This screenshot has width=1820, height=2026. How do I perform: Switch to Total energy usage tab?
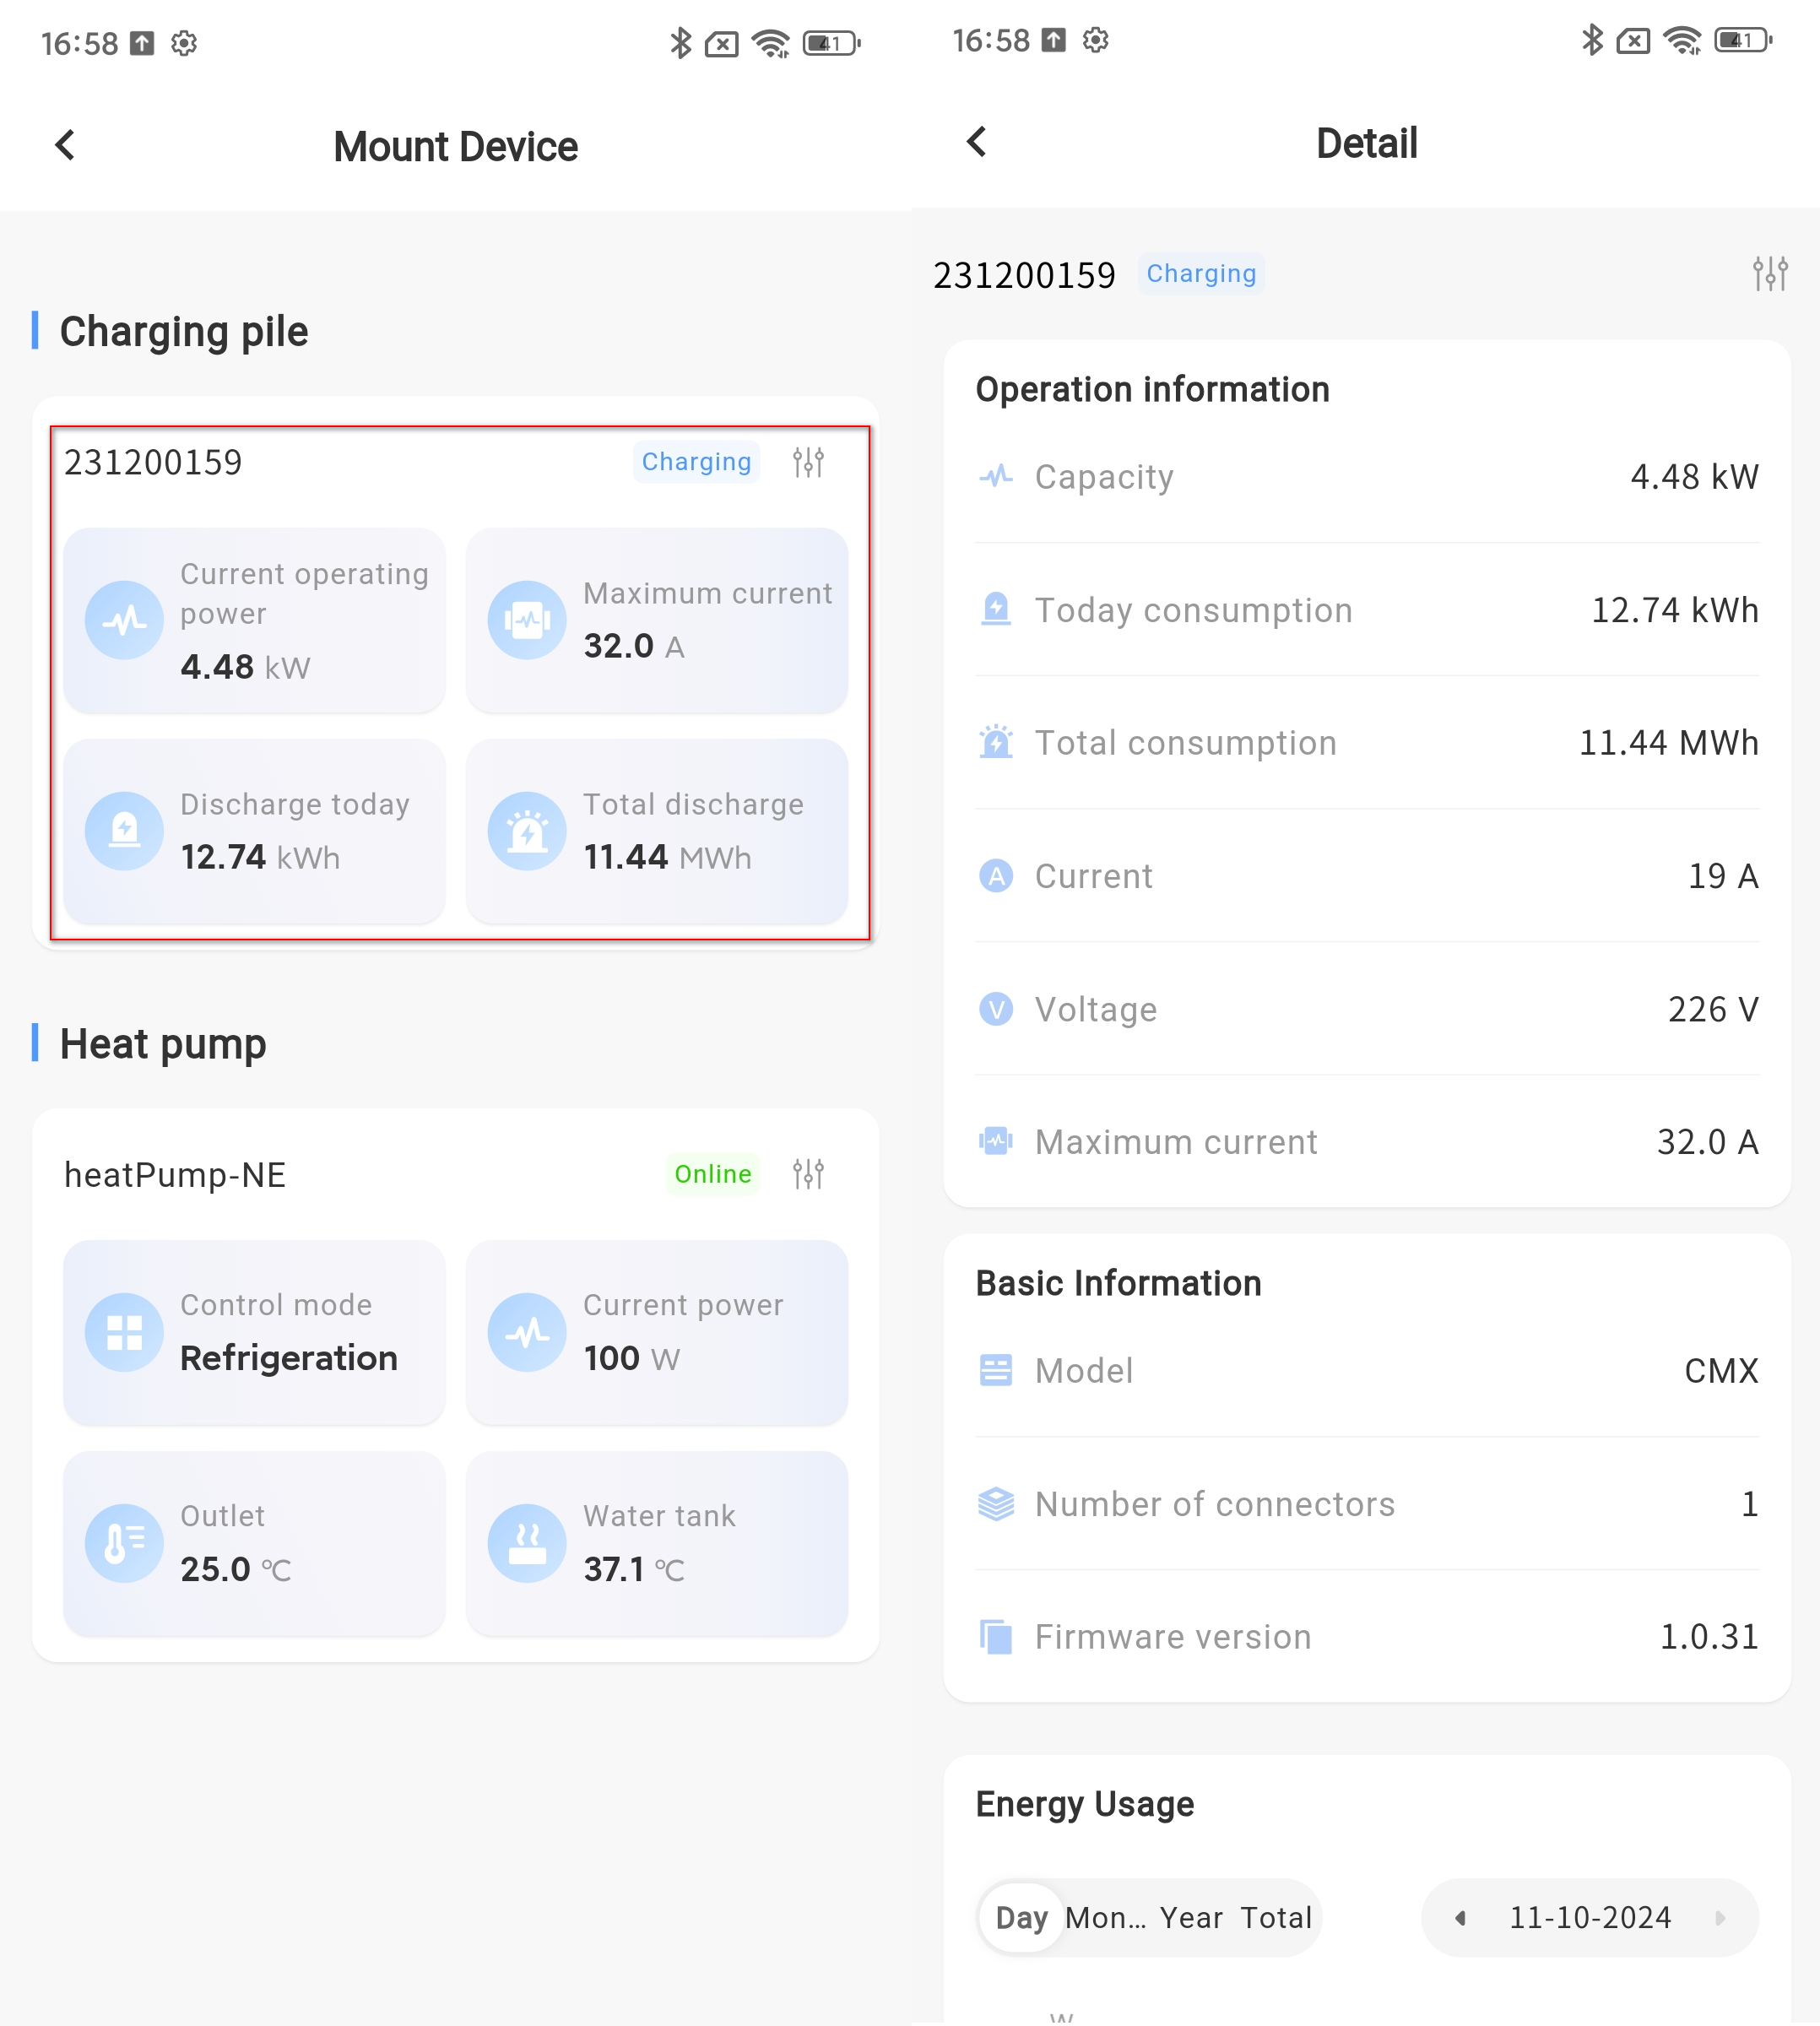1275,1917
